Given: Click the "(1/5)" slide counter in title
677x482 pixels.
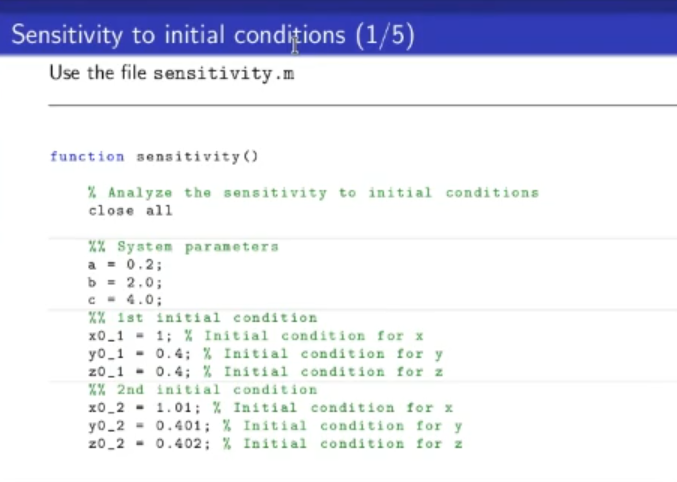Looking at the screenshot, I should [x=384, y=36].
